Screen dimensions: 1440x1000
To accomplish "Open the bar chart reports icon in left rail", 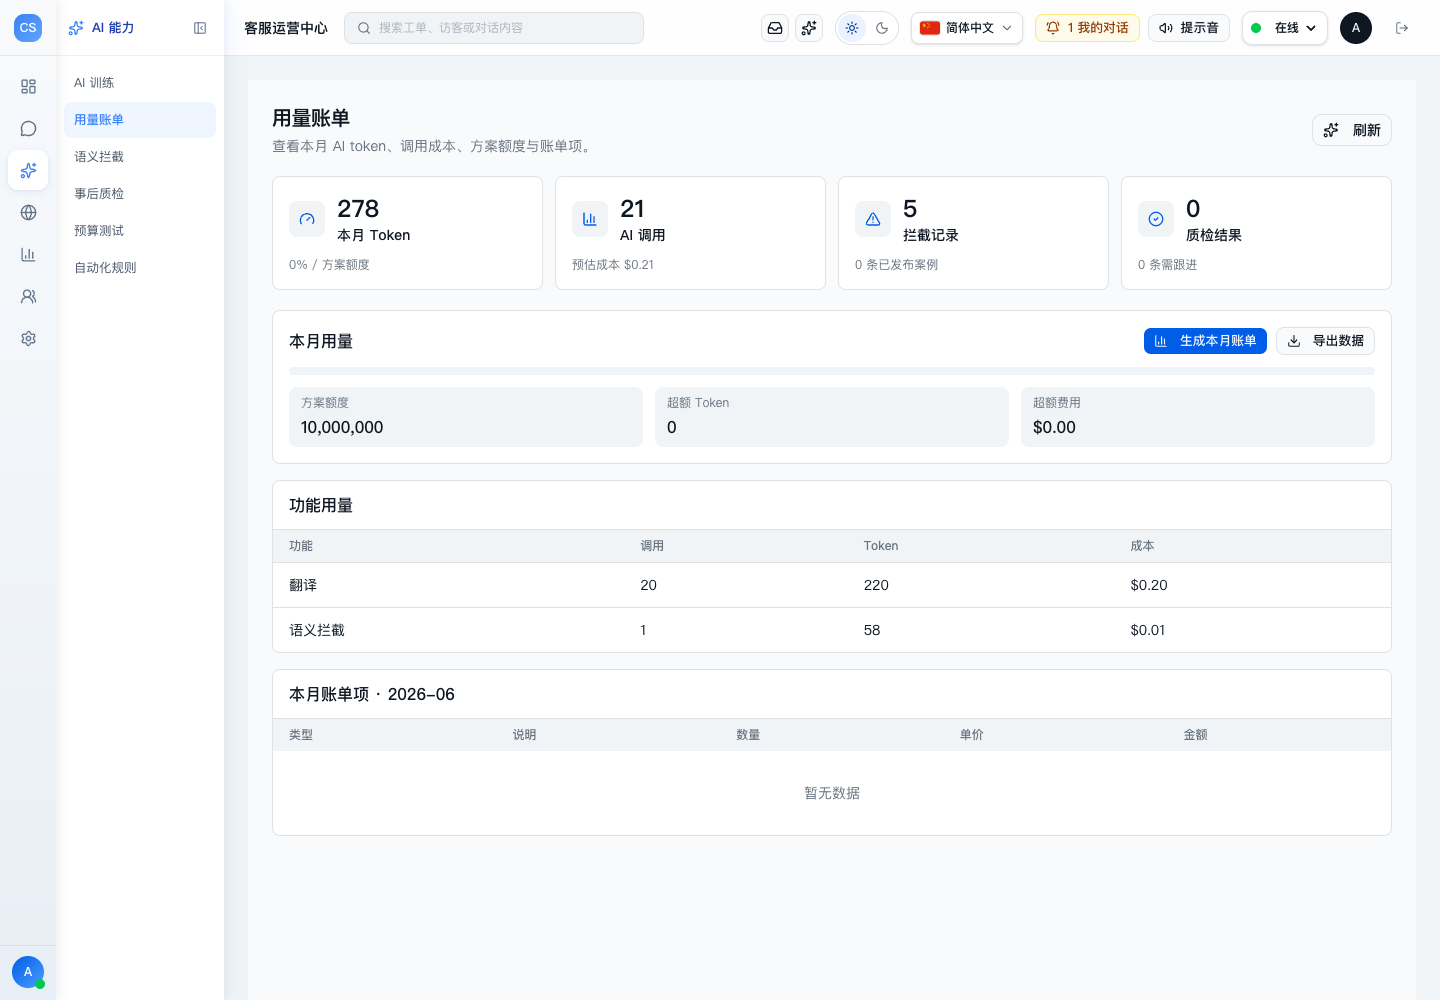I will [x=28, y=255].
